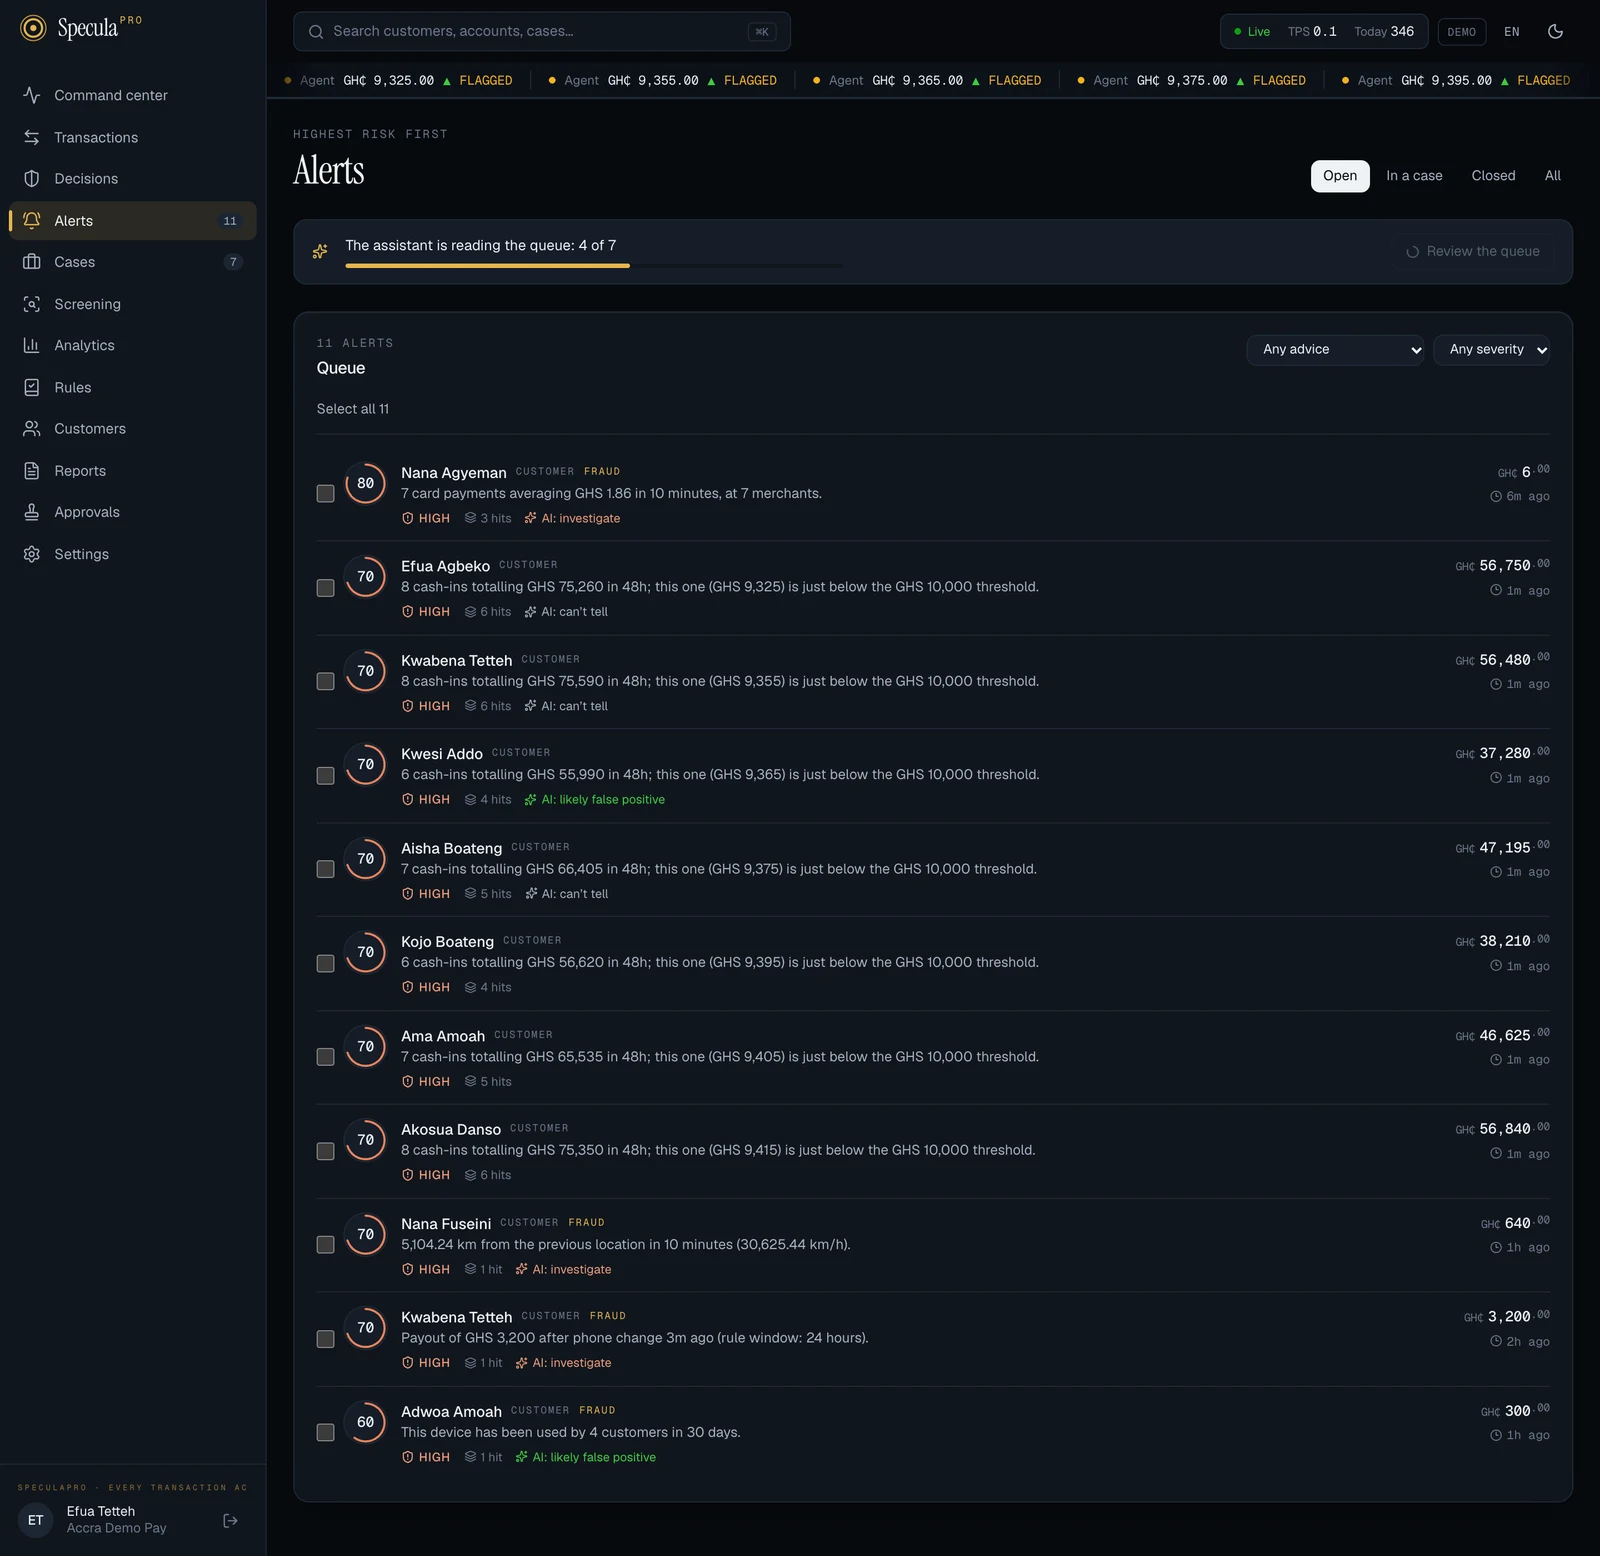Click the sign out icon beside Efua Tetteh
This screenshot has width=1600, height=1556.
click(230, 1520)
